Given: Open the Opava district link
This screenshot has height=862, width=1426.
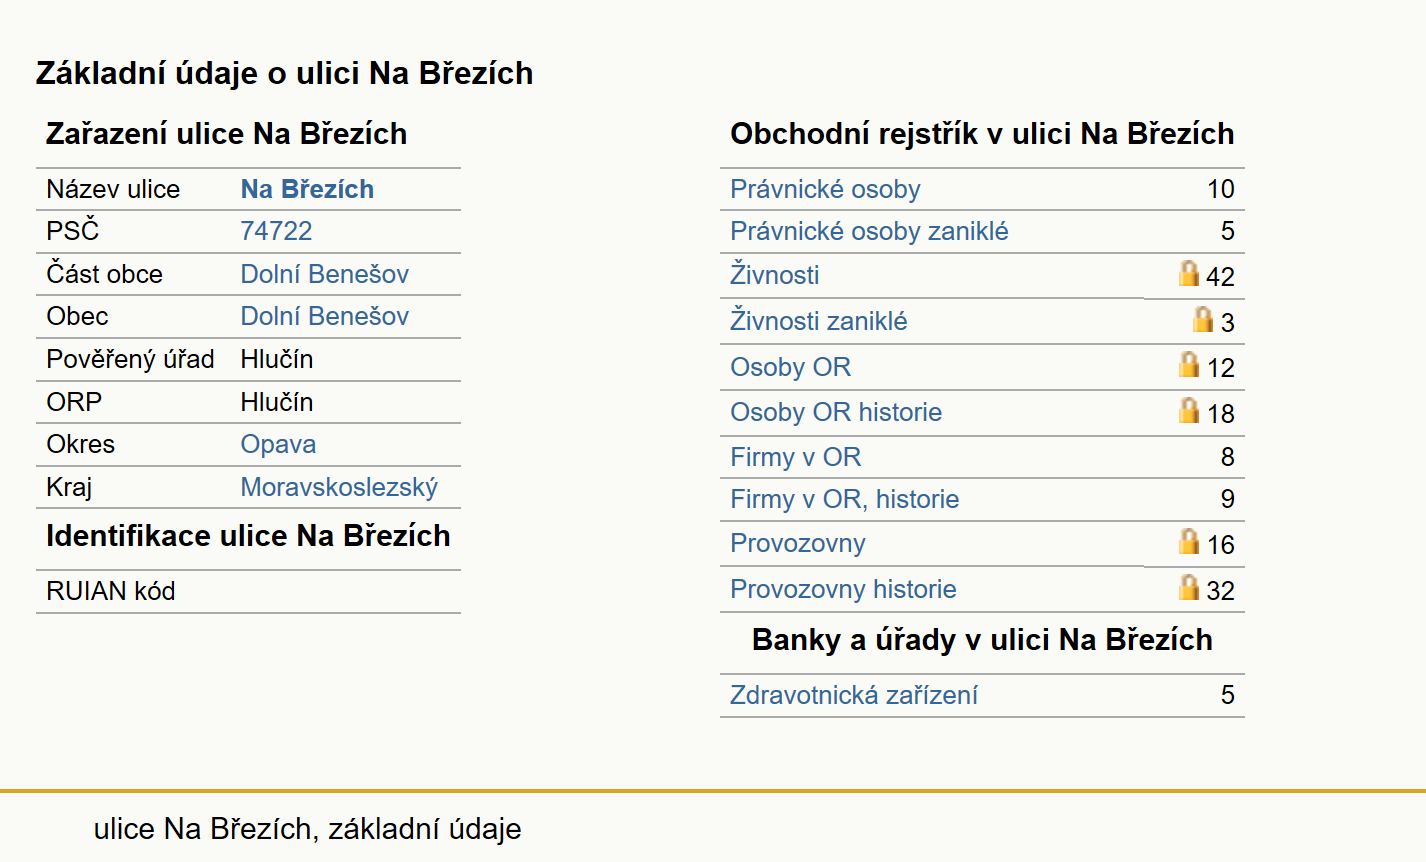Looking at the screenshot, I should point(278,444).
